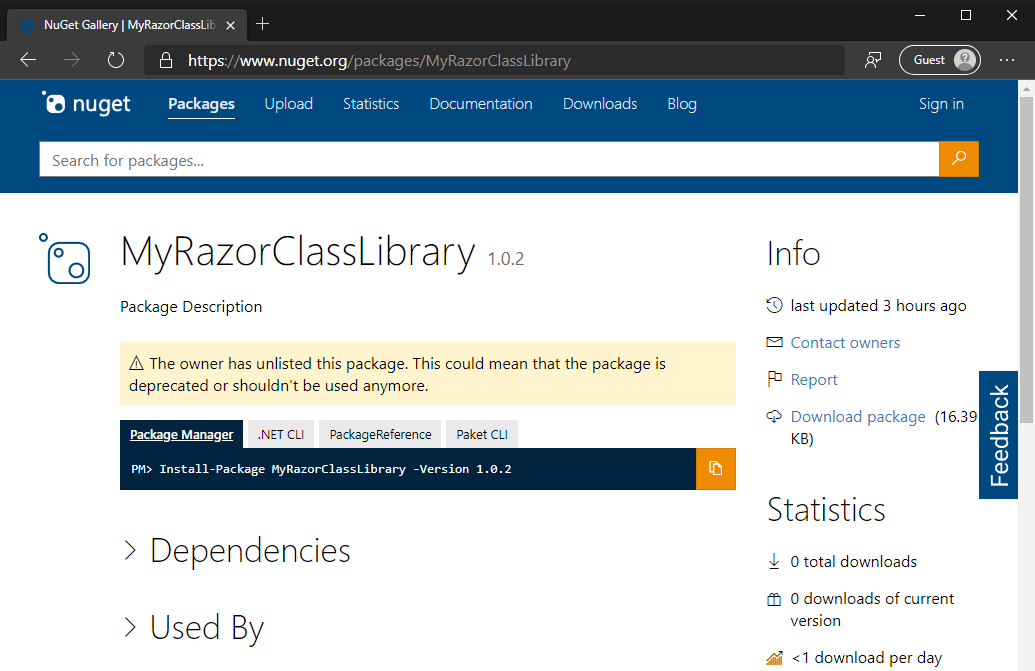Screen dimensions: 1035x671
Task: Switch to the .NET CLI tab
Action: (x=281, y=434)
